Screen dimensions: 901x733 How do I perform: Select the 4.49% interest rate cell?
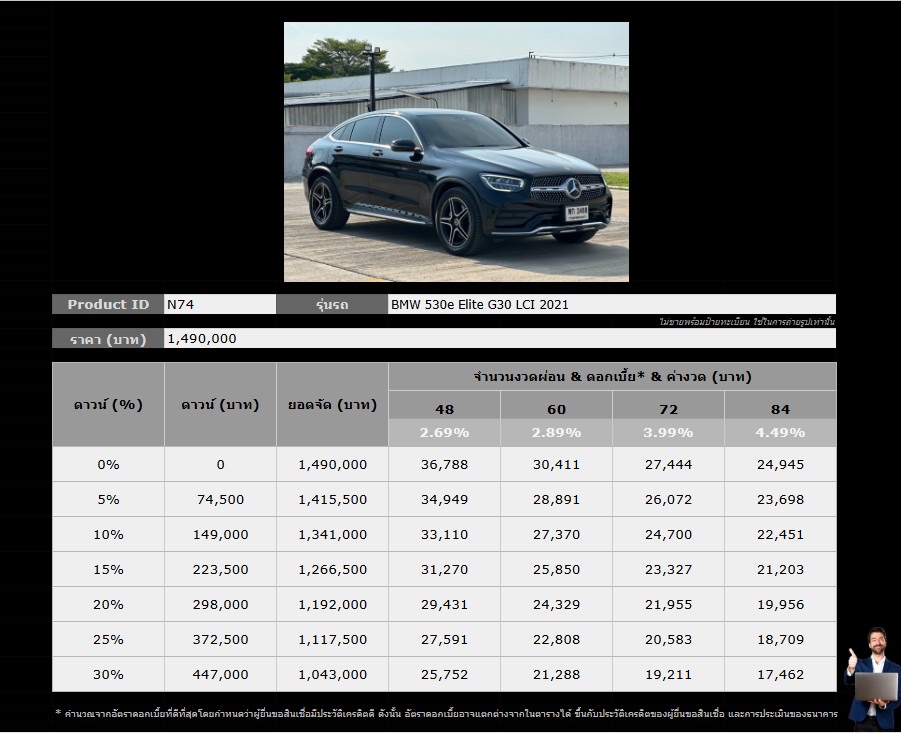[780, 433]
